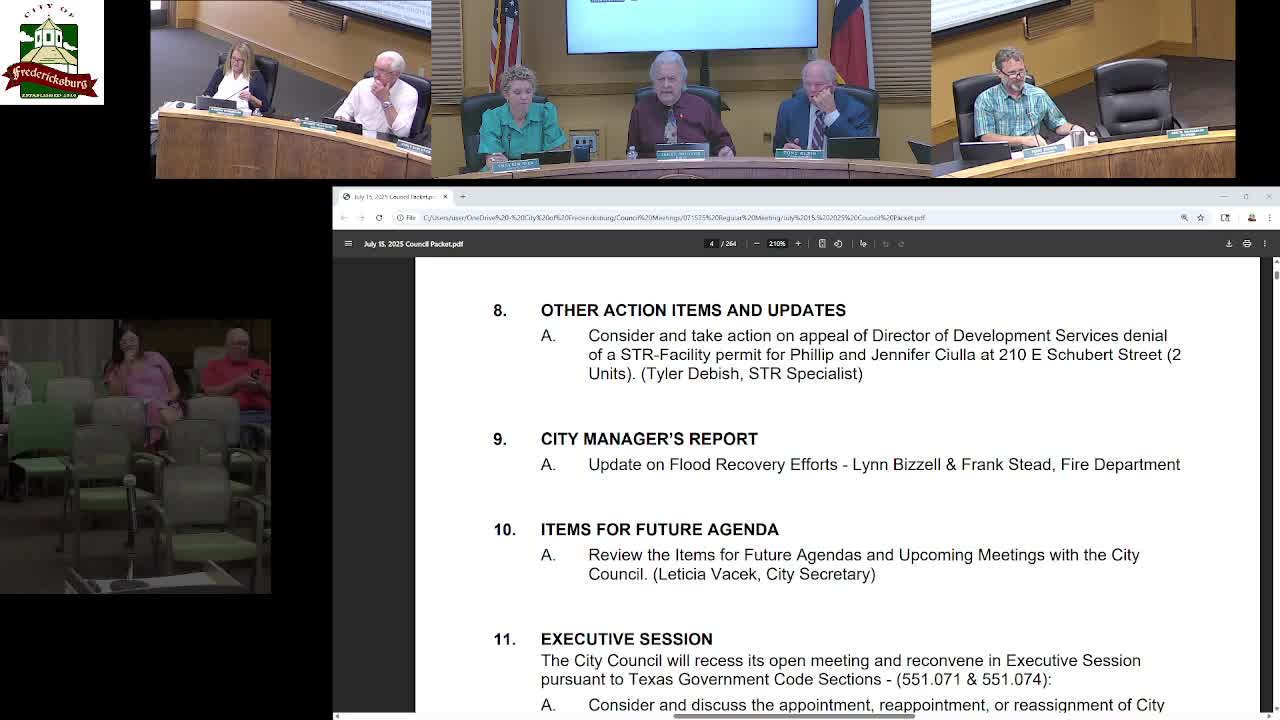Viewport: 1280px width, 720px height.
Task: Click the browser forward button
Action: (x=360, y=216)
